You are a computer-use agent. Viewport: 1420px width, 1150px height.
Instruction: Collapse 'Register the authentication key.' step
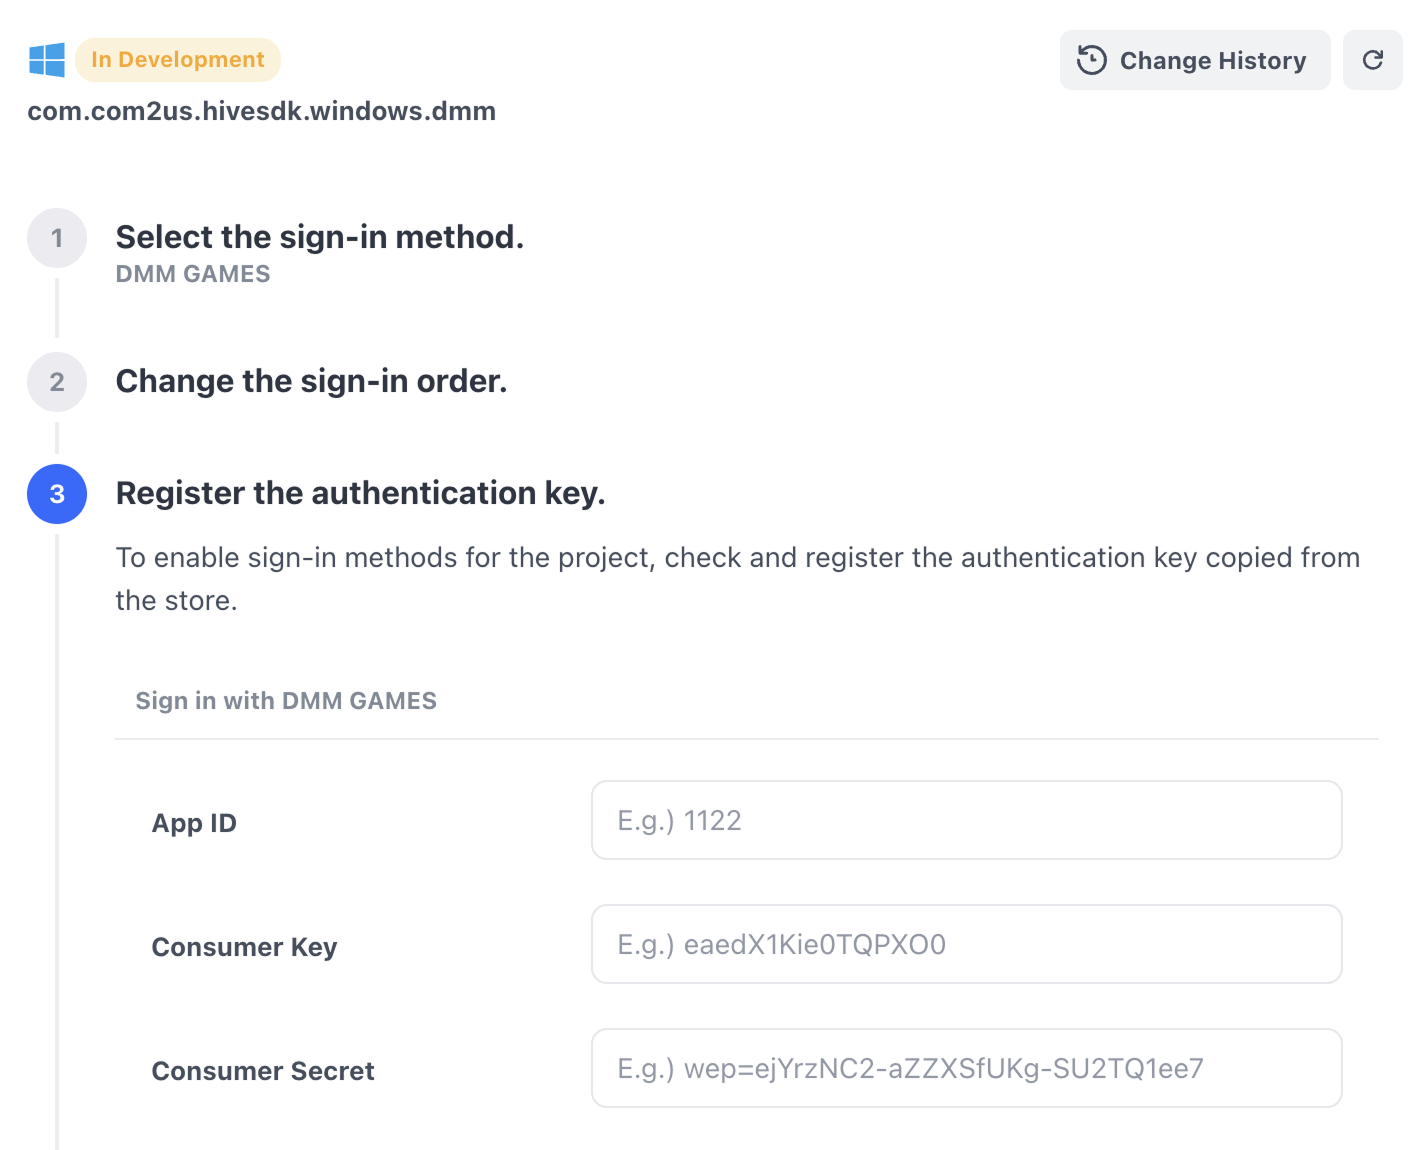(361, 493)
